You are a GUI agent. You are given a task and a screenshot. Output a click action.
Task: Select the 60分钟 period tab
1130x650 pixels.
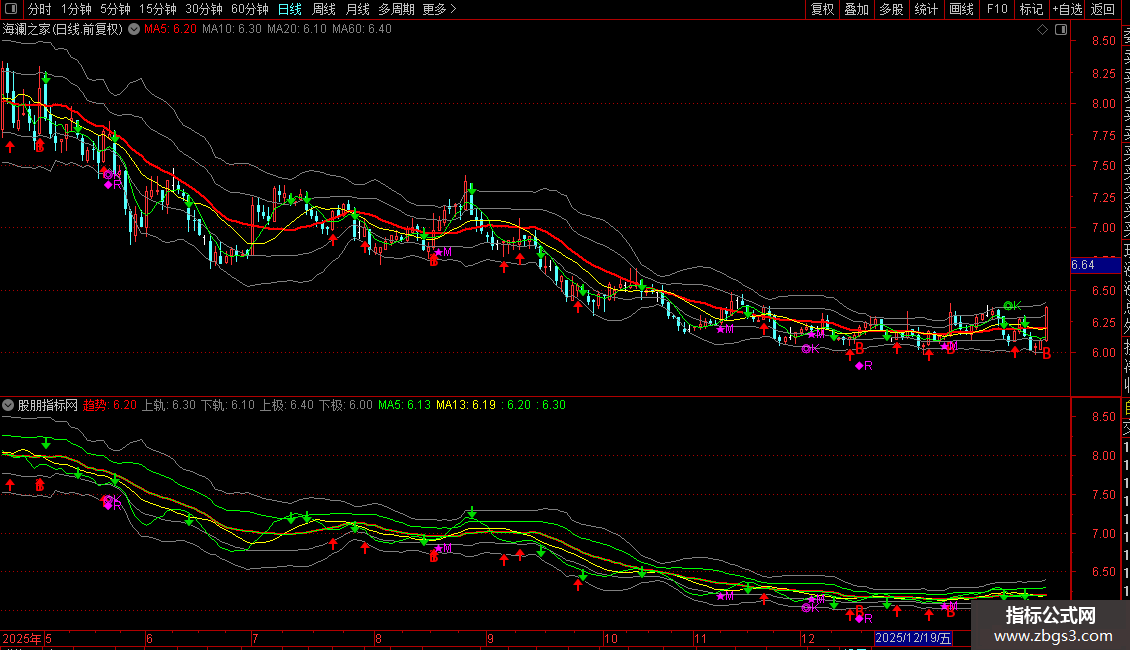click(249, 10)
